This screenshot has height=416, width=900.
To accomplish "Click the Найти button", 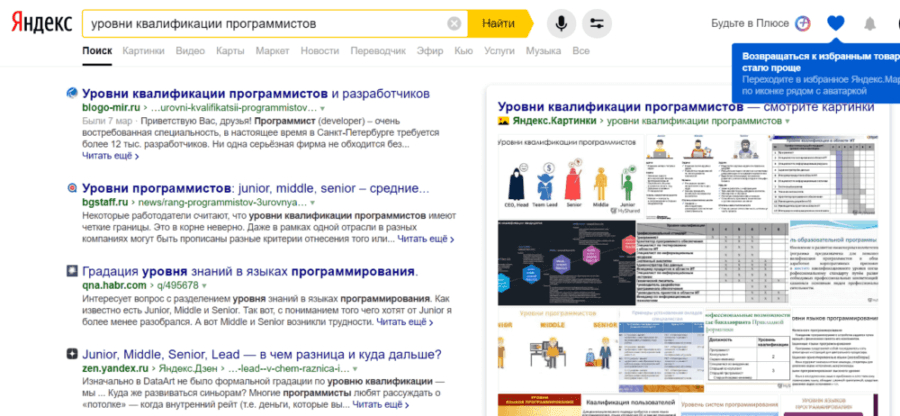I will pos(498,24).
